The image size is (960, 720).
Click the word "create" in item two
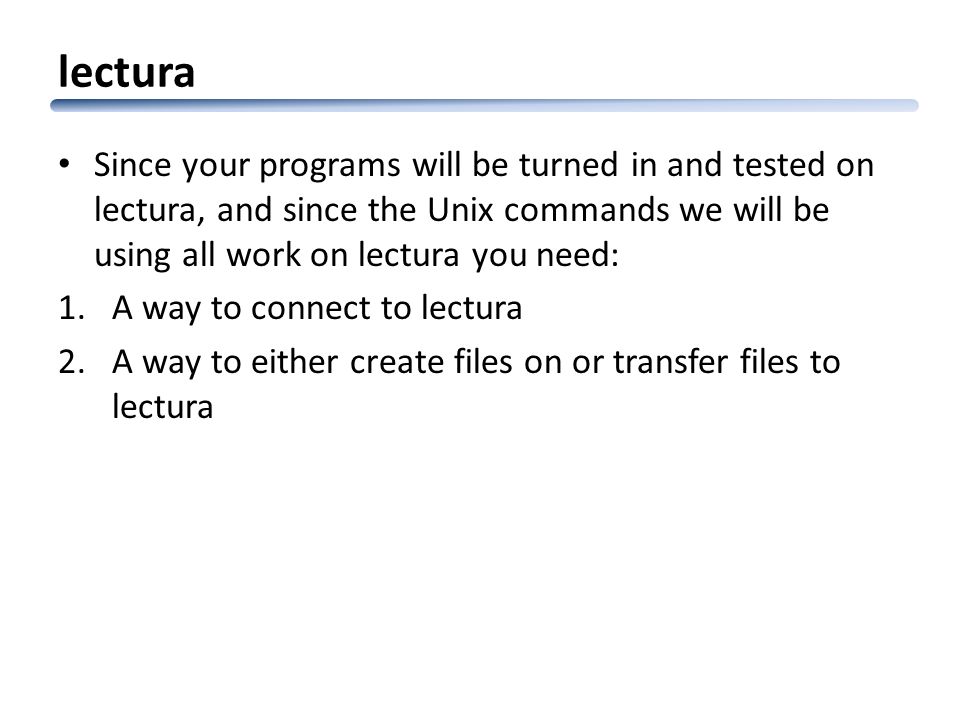click(x=397, y=362)
